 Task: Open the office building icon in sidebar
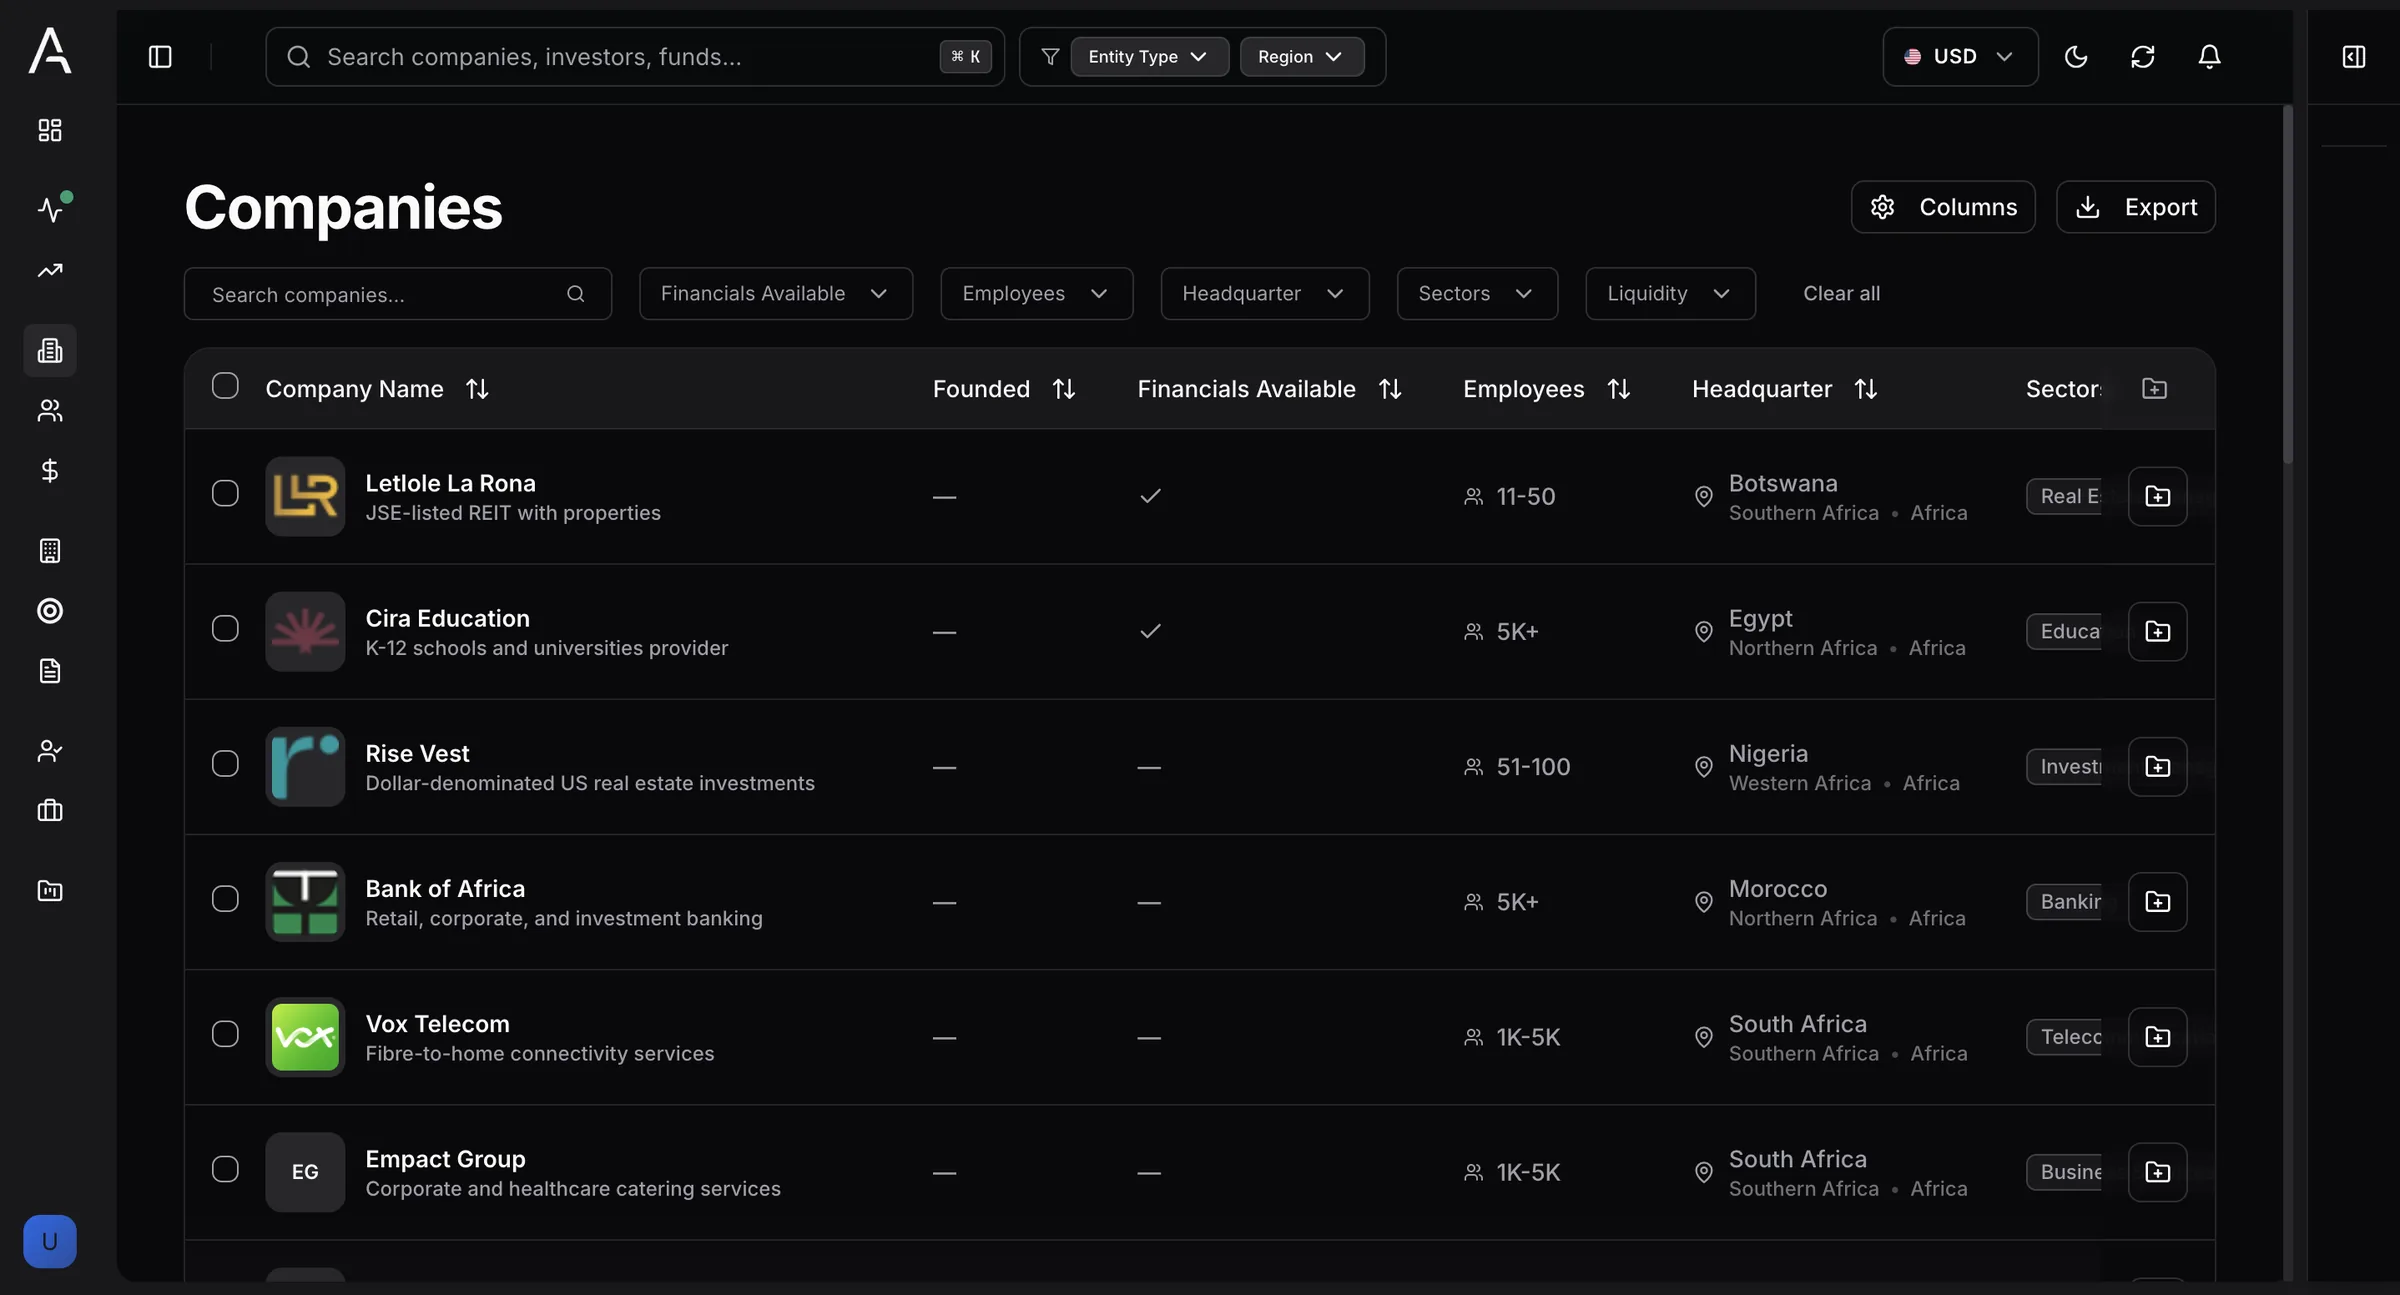(x=50, y=550)
